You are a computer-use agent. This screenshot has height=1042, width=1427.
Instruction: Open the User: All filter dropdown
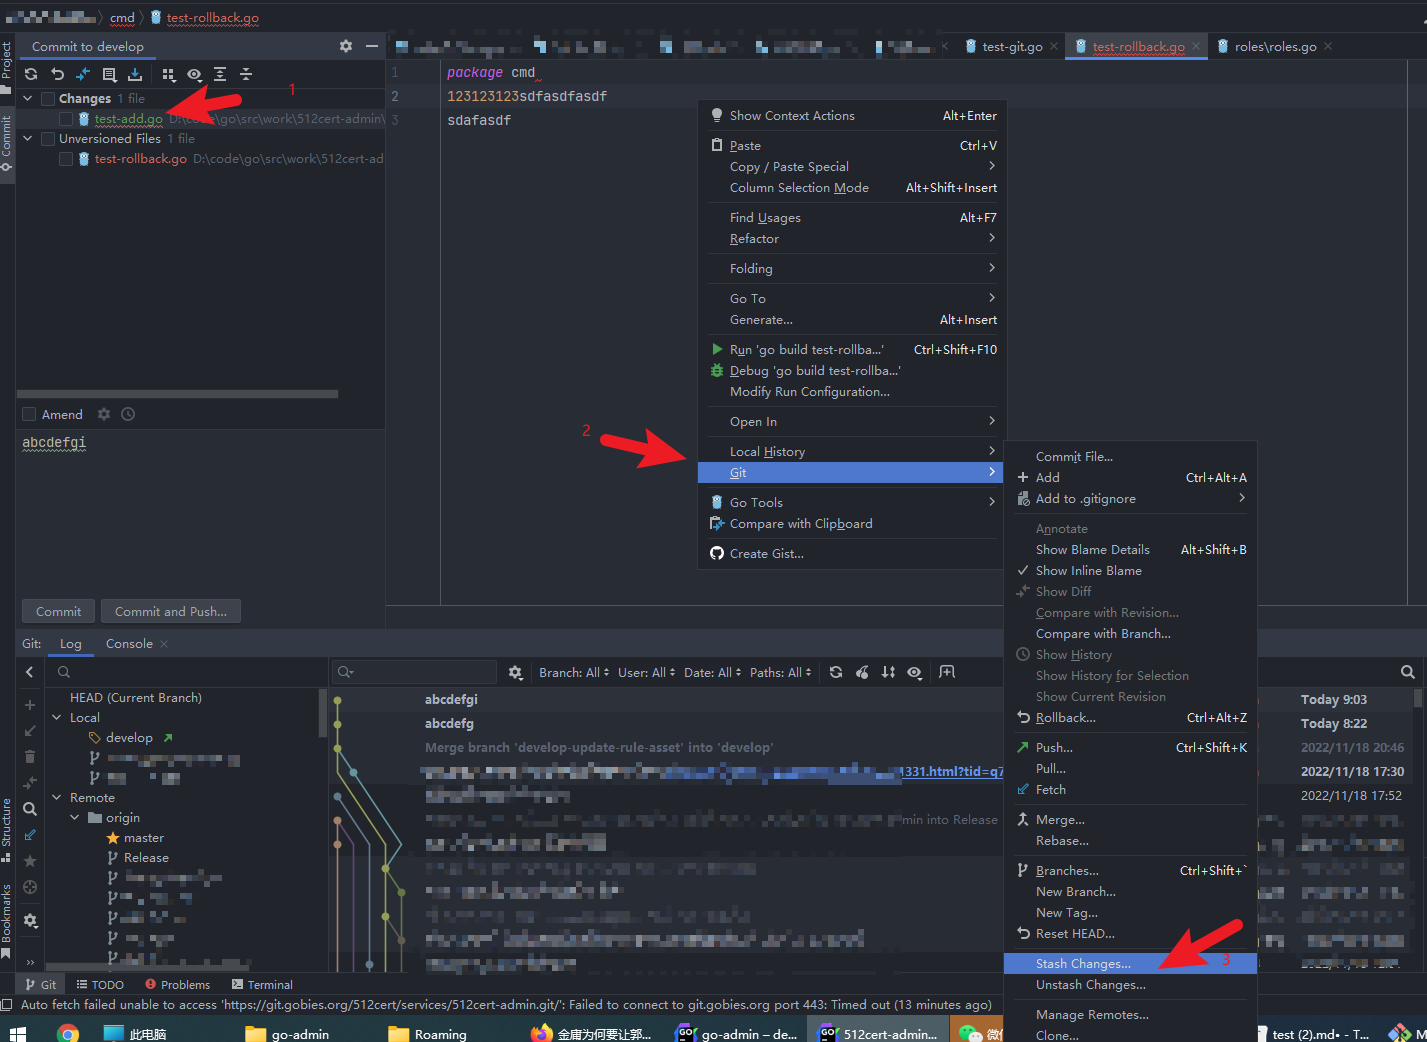click(x=646, y=673)
